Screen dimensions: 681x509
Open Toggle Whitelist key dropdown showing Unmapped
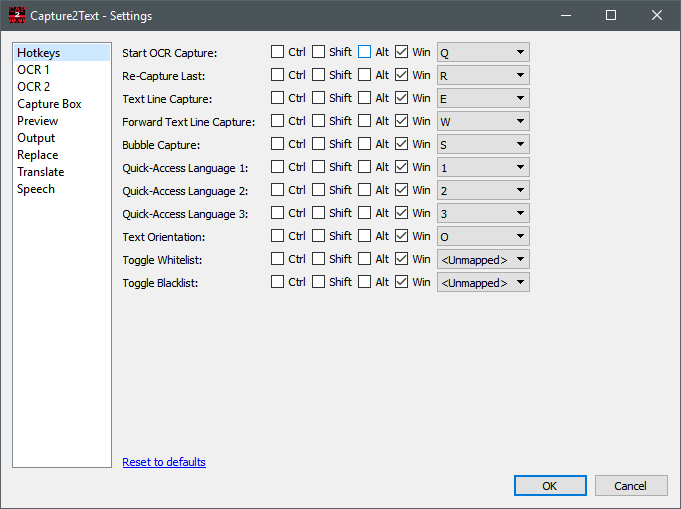coord(483,259)
